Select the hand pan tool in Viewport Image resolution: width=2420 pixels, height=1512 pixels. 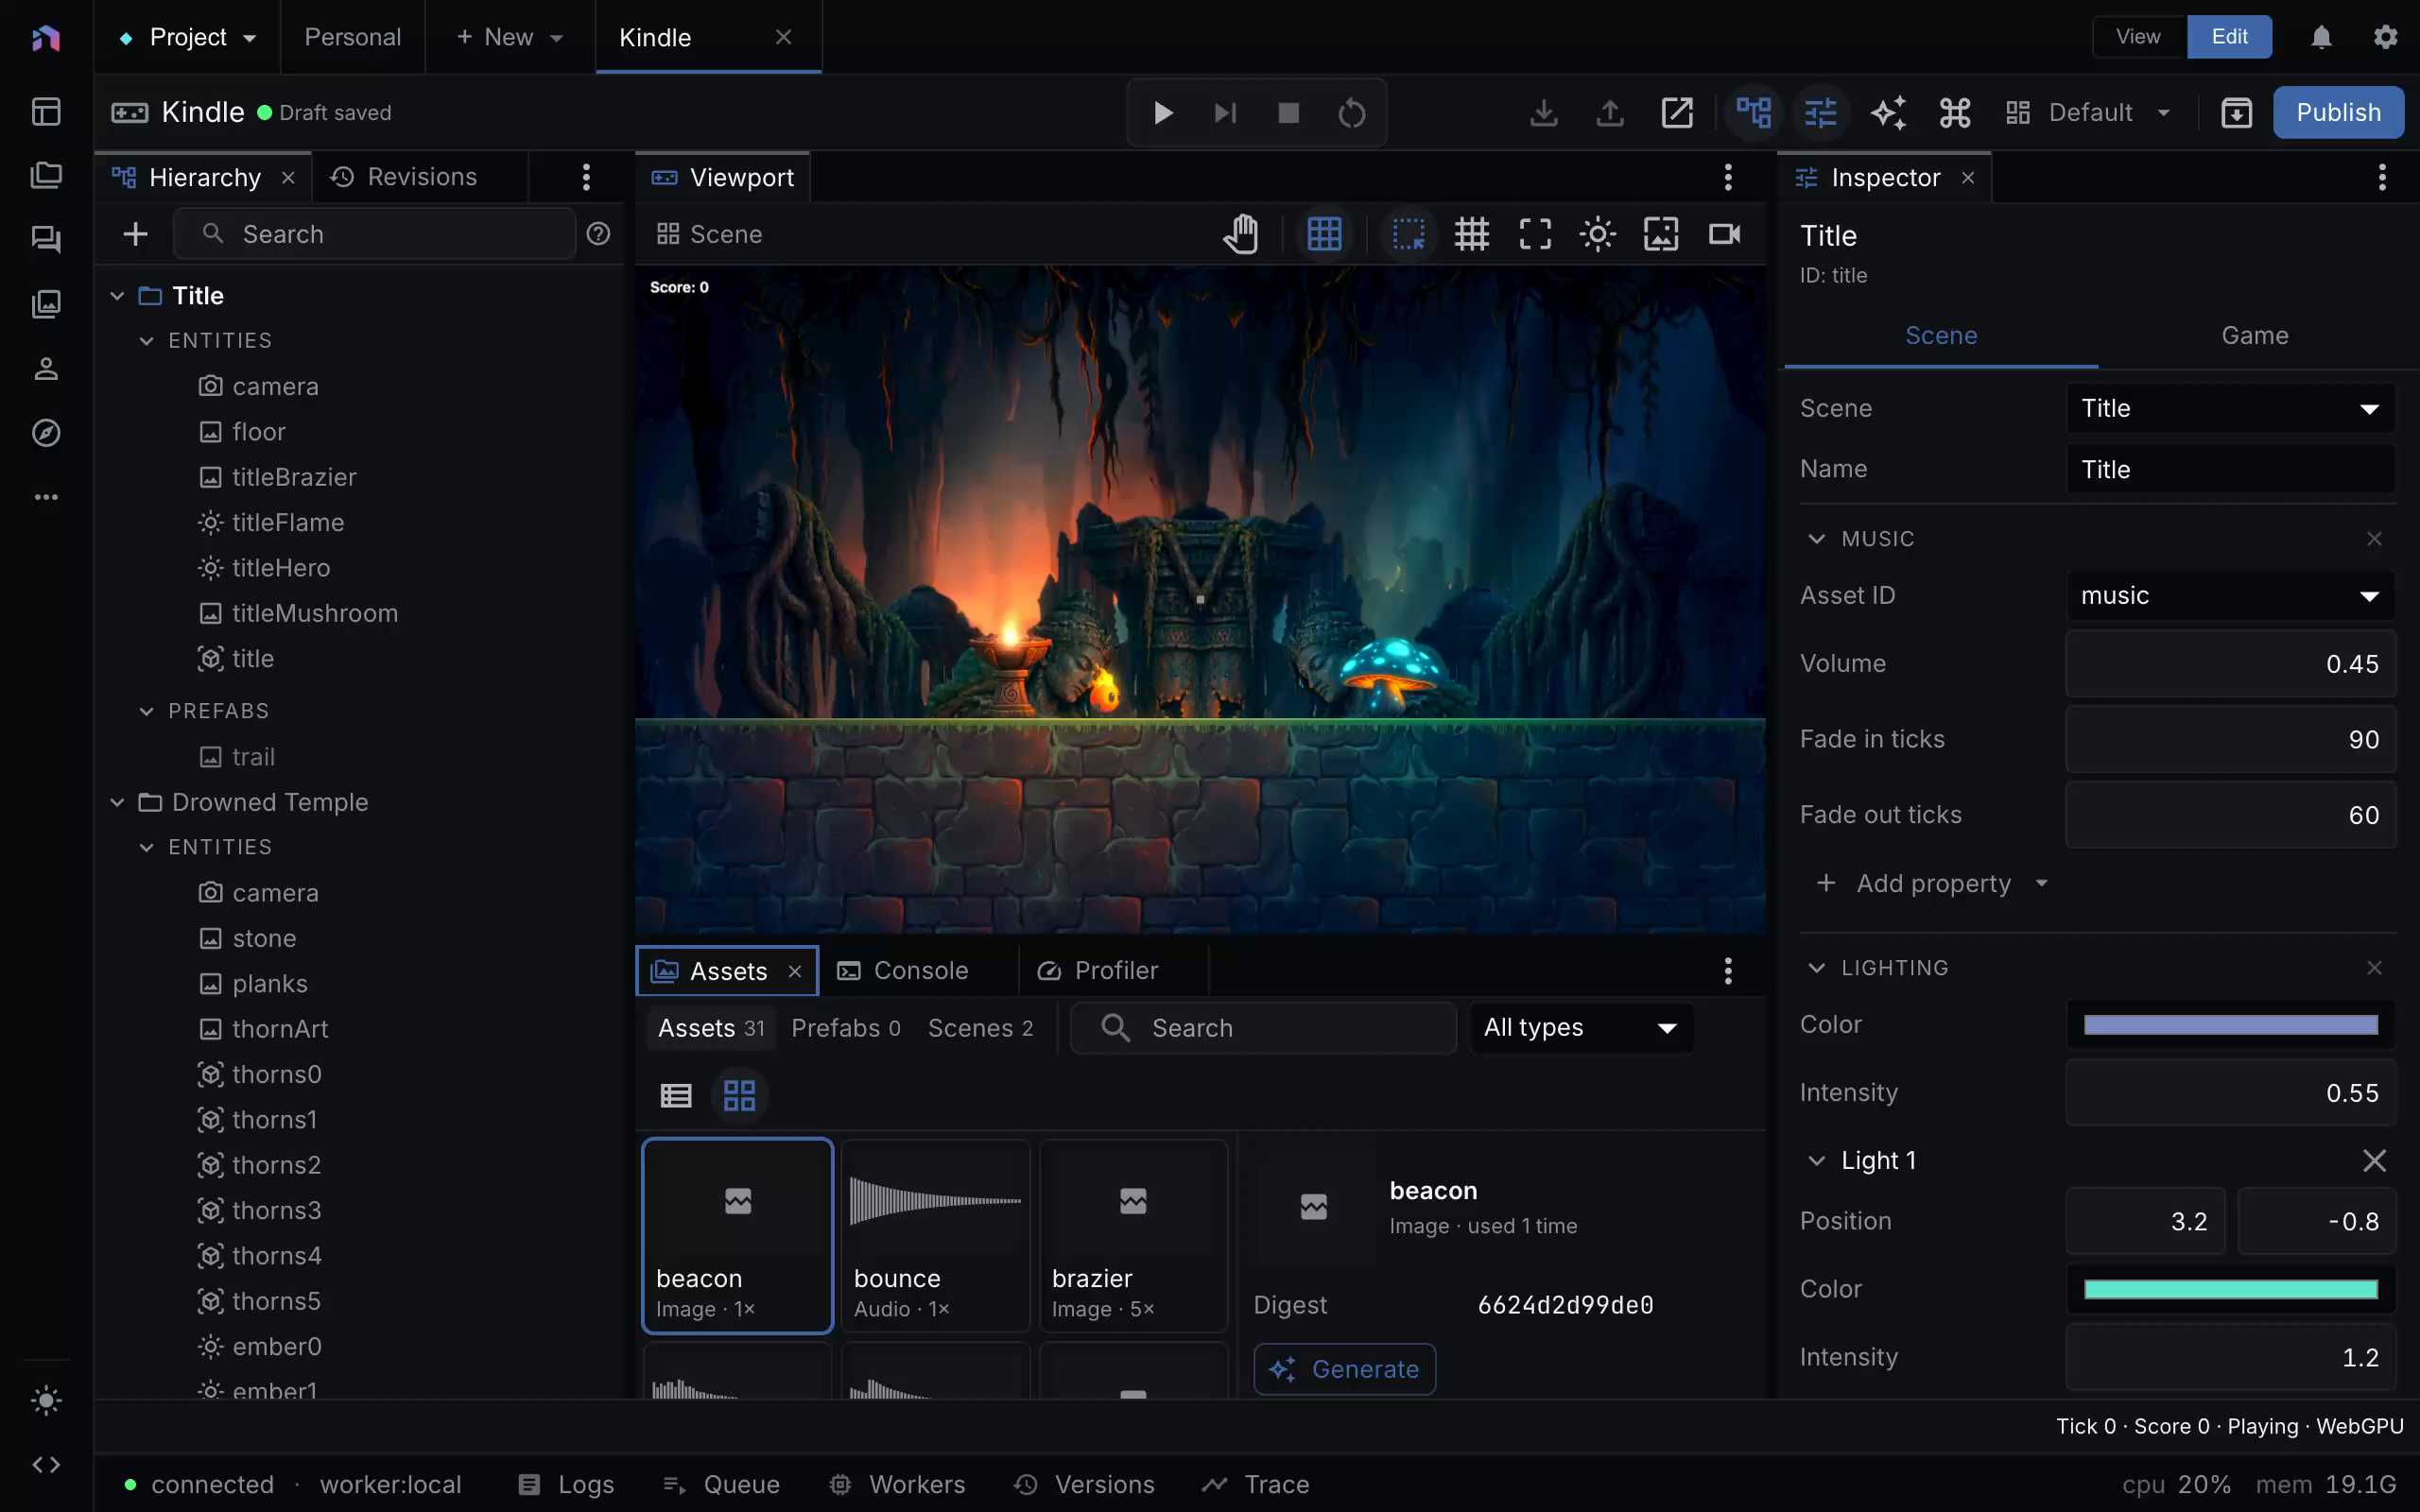coord(1241,234)
